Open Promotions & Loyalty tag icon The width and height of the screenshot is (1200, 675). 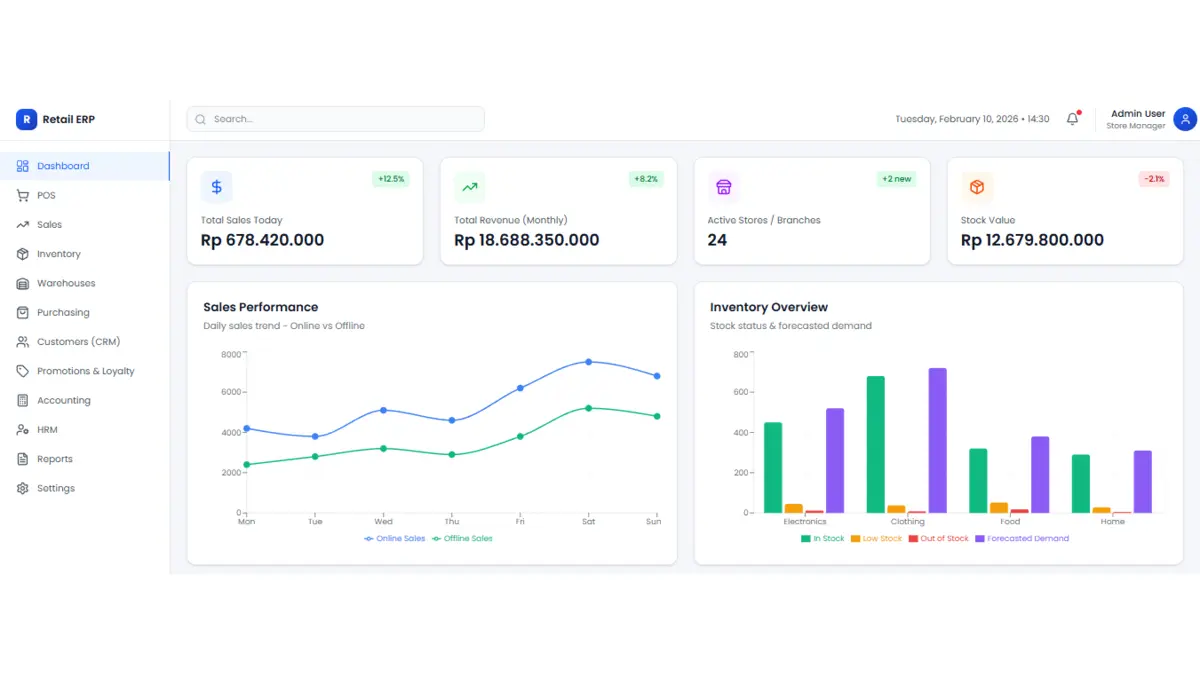[21, 370]
